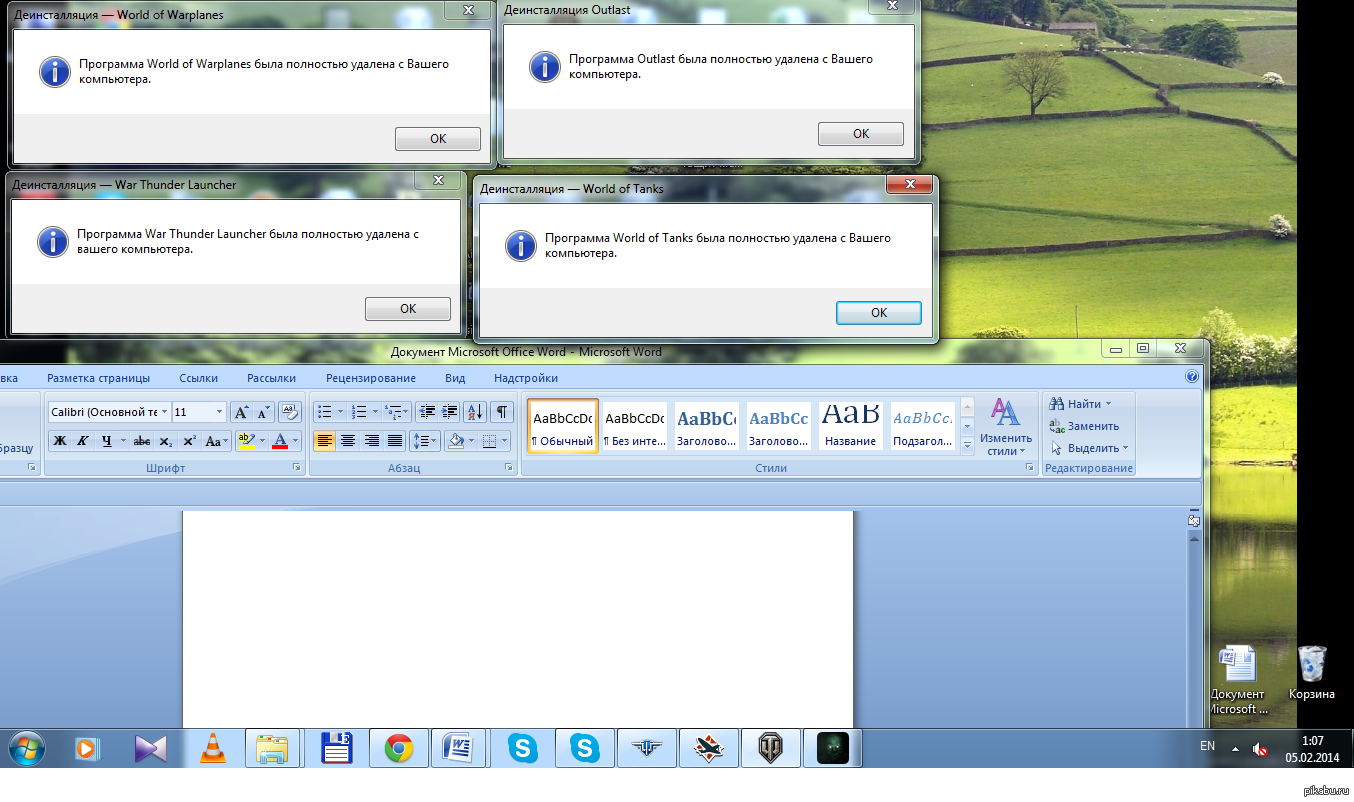The height and width of the screenshot is (802, 1354).
Task: Open the Стили pane launcher
Action: 1030,468
